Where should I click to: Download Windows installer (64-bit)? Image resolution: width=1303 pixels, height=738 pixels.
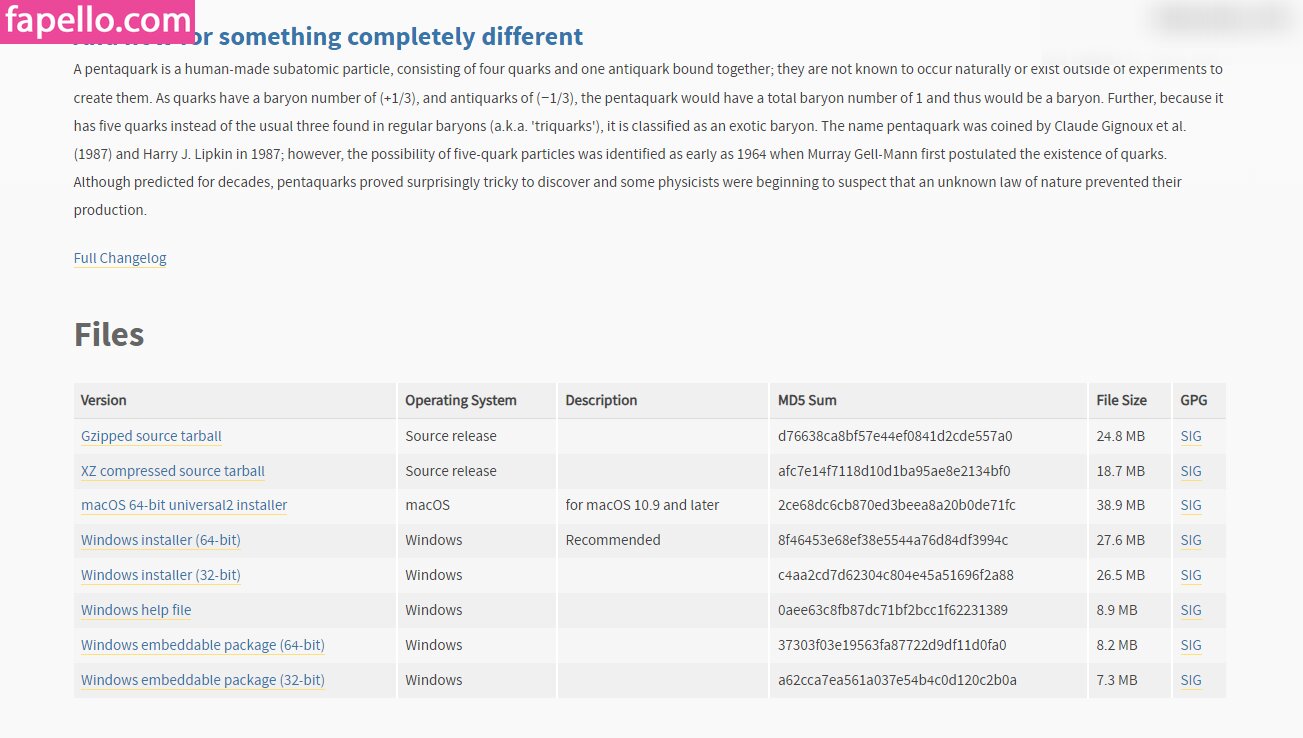click(x=161, y=540)
